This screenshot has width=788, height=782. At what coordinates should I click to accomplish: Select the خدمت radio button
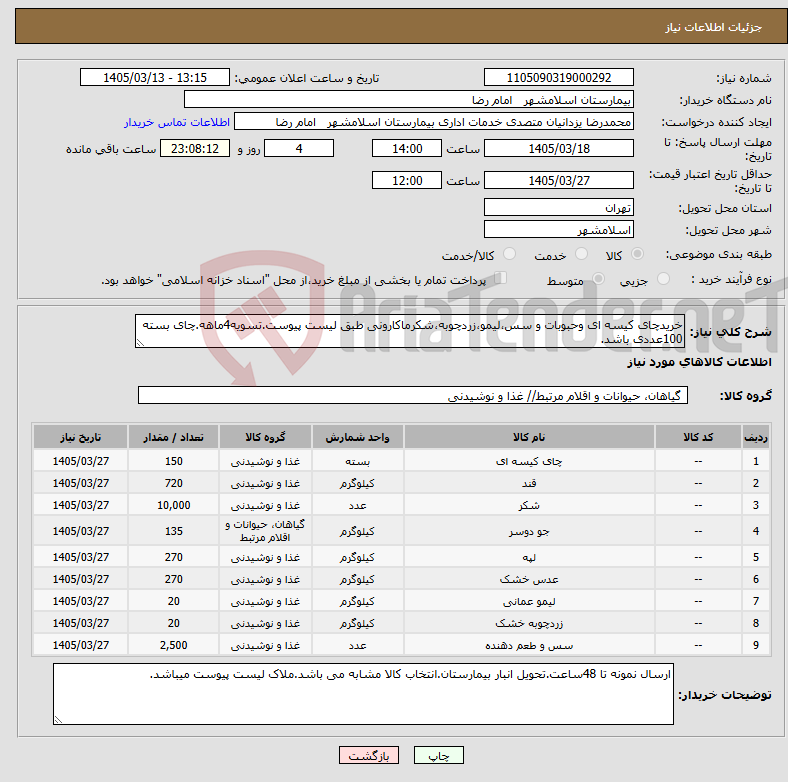click(x=581, y=254)
